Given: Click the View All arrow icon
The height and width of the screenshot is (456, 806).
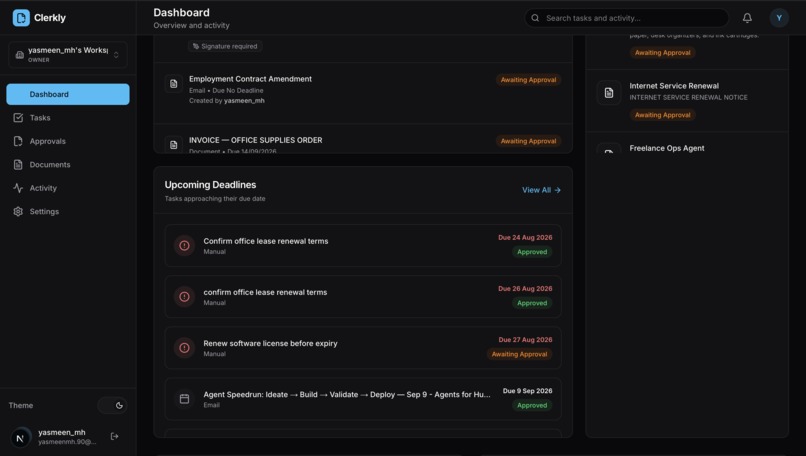Looking at the screenshot, I should click(557, 190).
